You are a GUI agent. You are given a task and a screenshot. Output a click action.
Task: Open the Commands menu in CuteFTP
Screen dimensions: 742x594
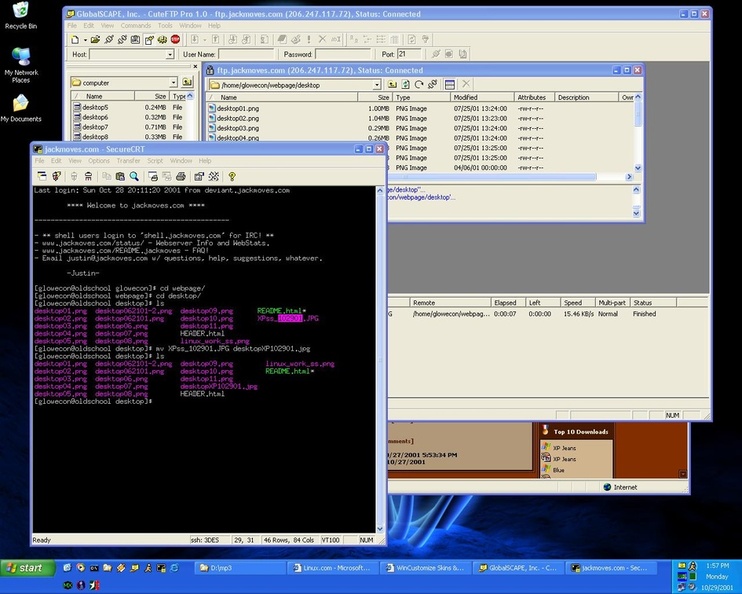[x=135, y=26]
